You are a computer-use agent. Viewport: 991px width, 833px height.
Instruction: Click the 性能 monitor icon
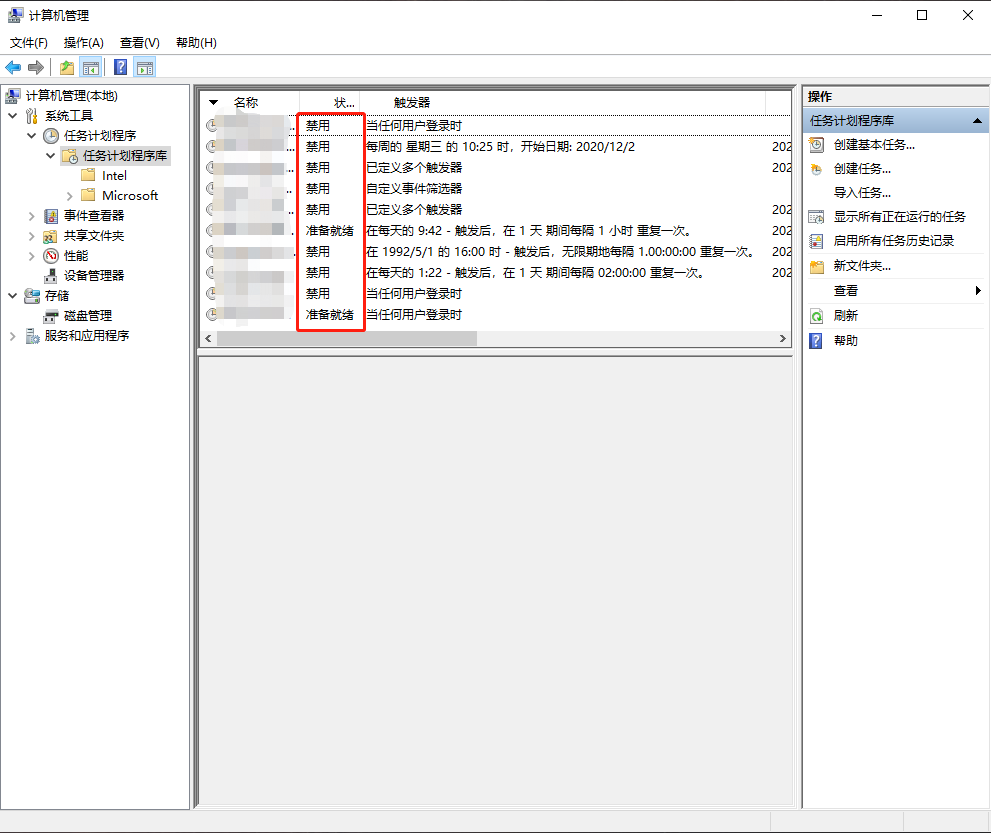click(51, 256)
